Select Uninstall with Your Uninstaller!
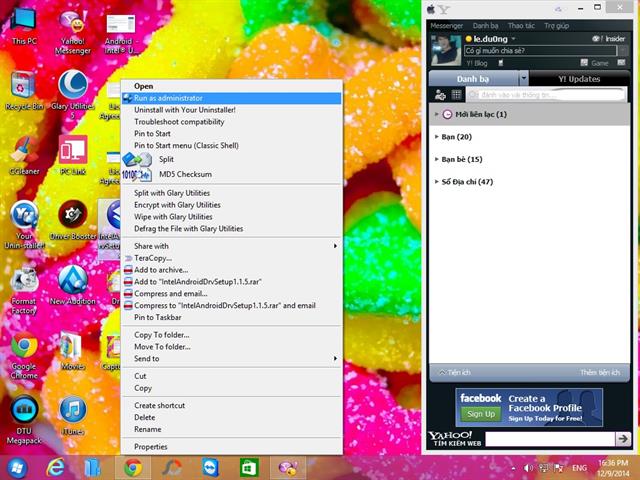The width and height of the screenshot is (640, 480). point(231,110)
